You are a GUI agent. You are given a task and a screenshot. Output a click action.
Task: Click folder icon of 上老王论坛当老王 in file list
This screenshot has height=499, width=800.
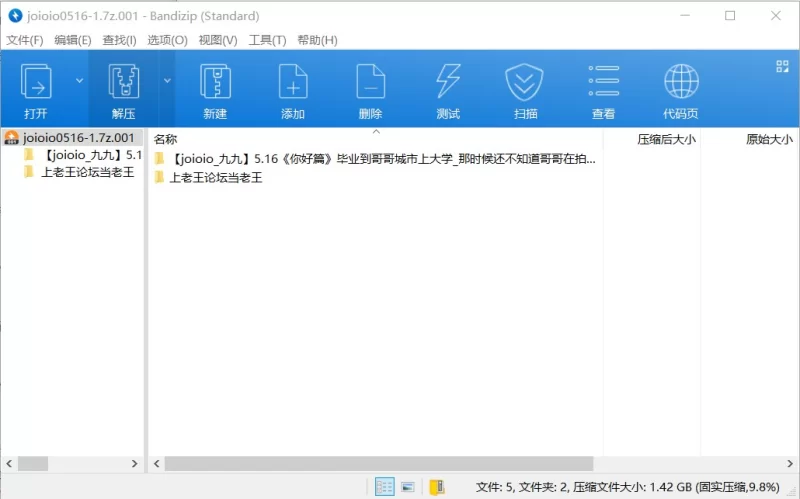point(160,178)
